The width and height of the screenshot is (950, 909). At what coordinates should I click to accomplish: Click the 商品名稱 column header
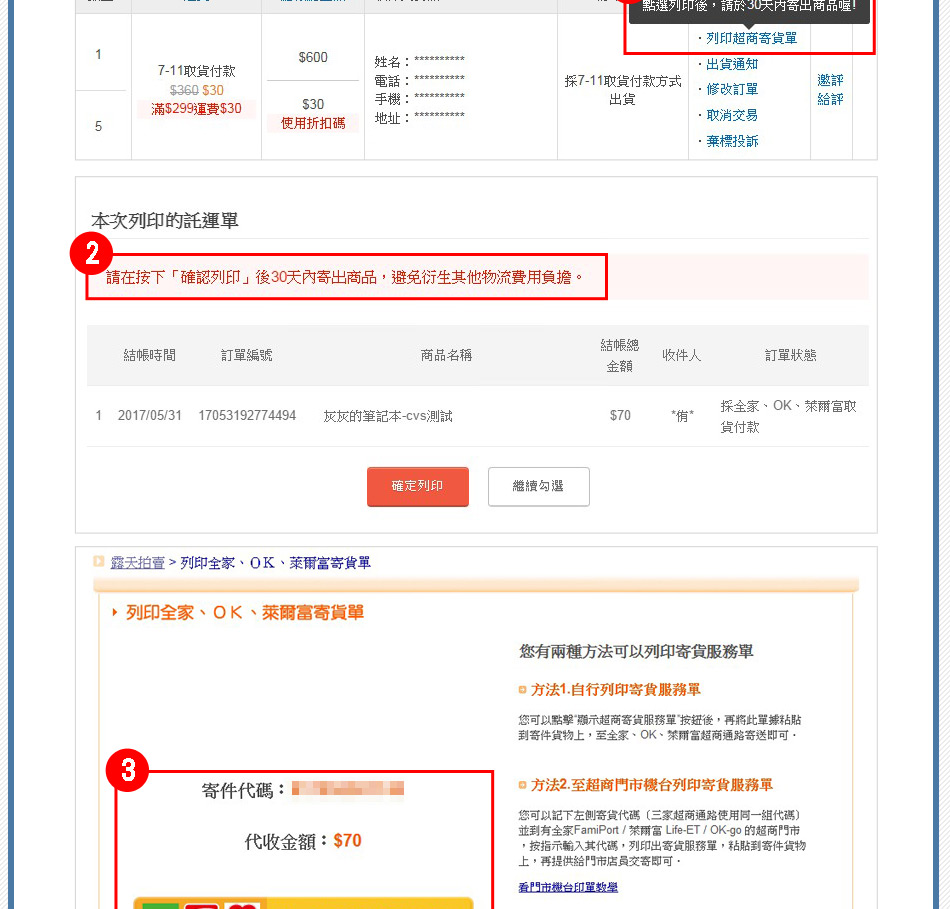(x=447, y=355)
